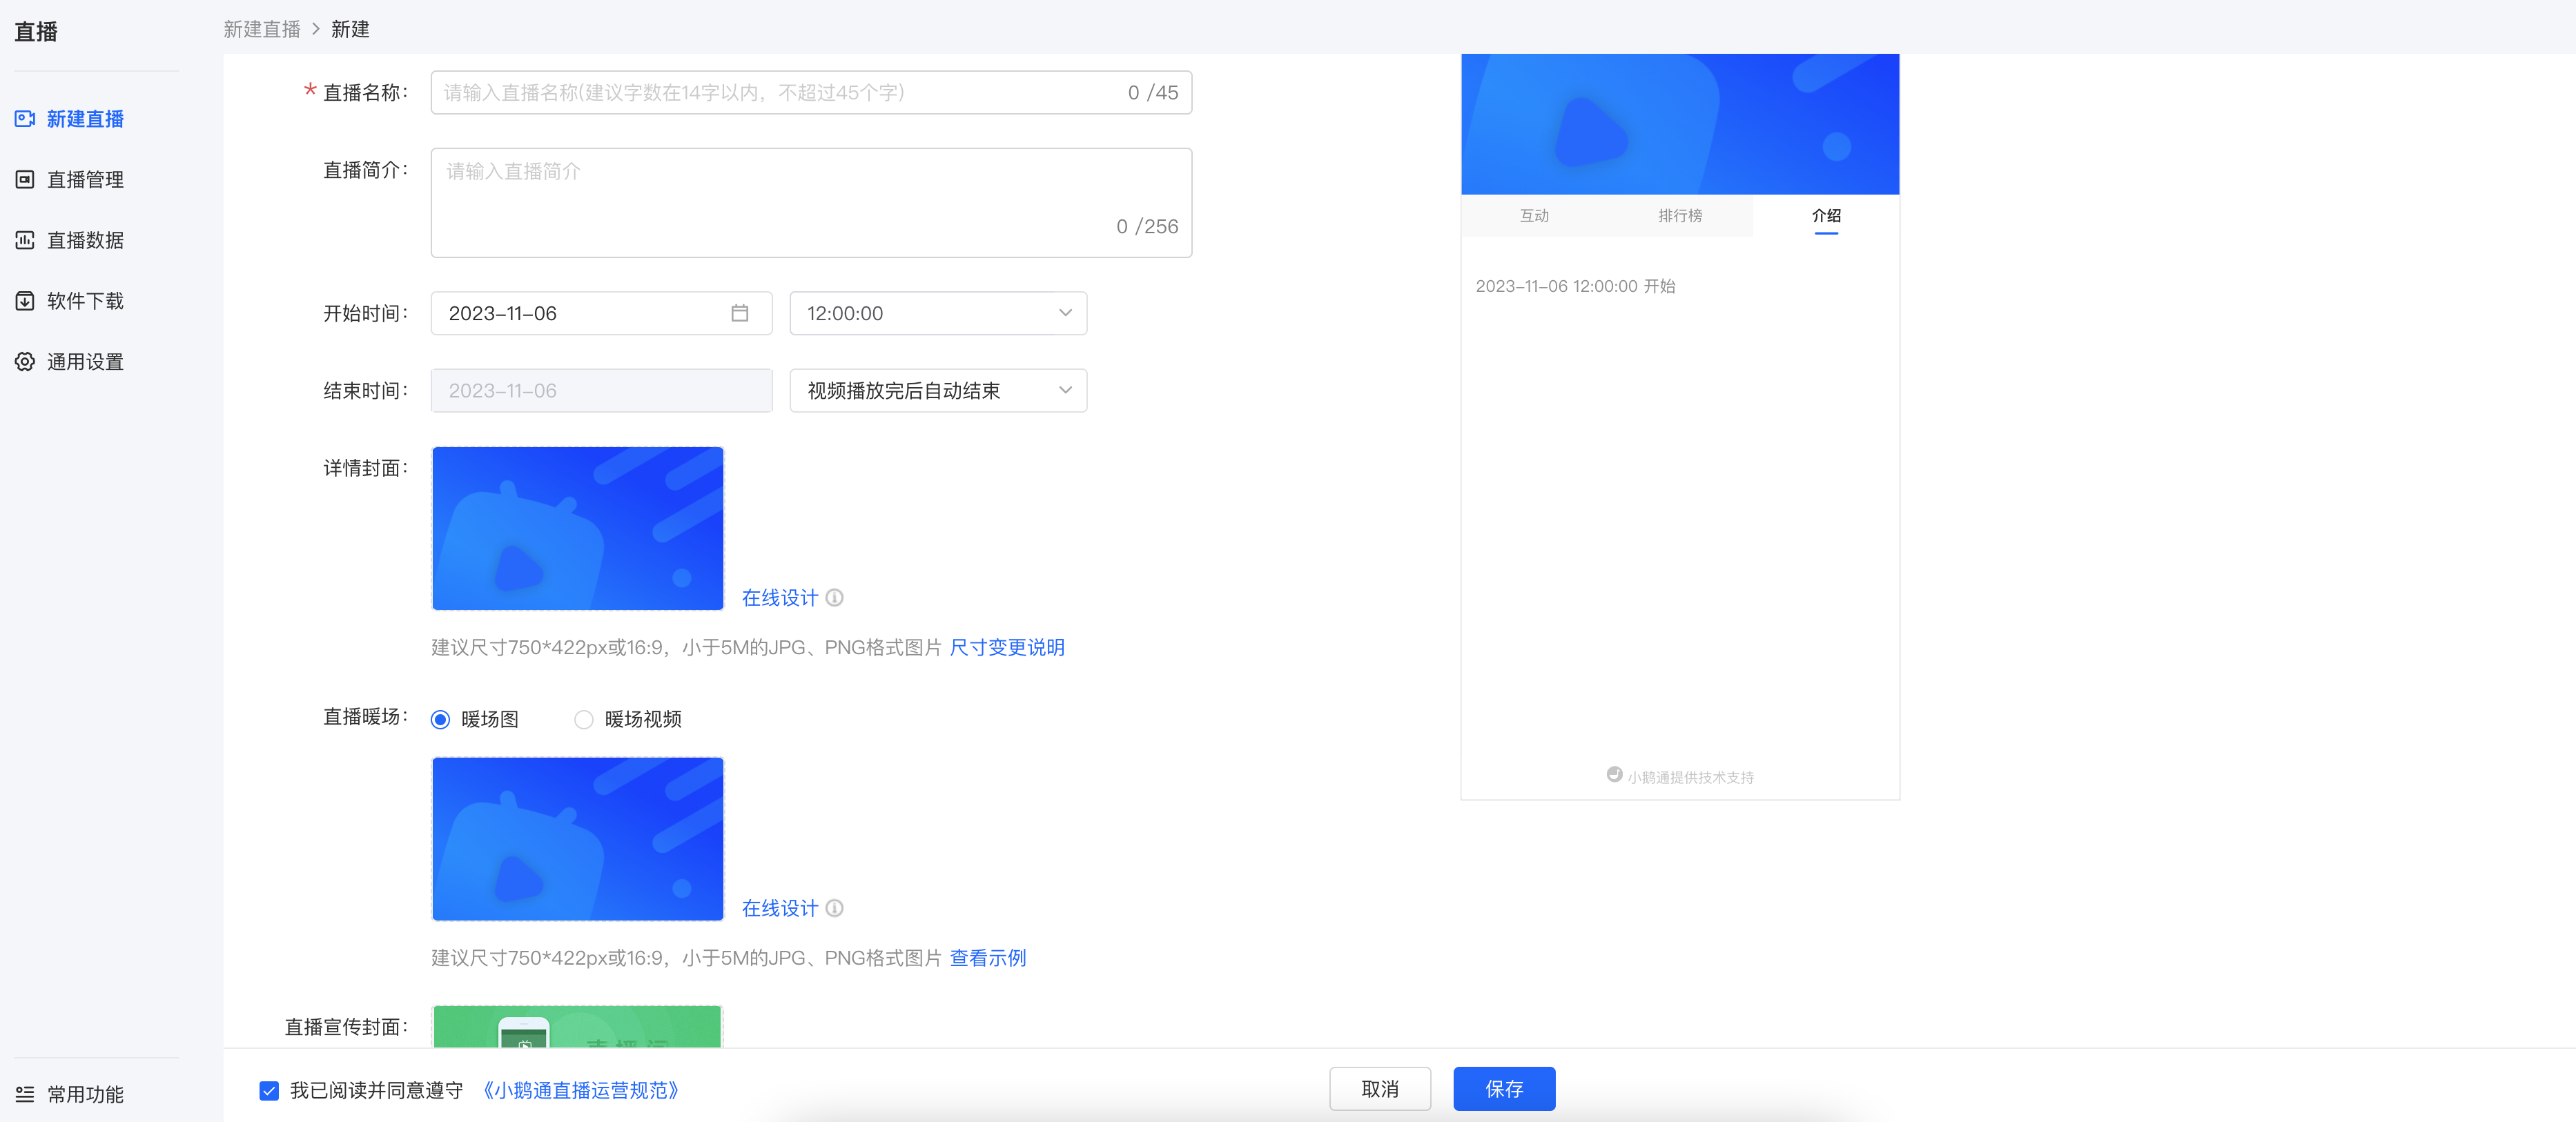
Task: Switch to 排行榜 tab in preview
Action: tap(1680, 216)
